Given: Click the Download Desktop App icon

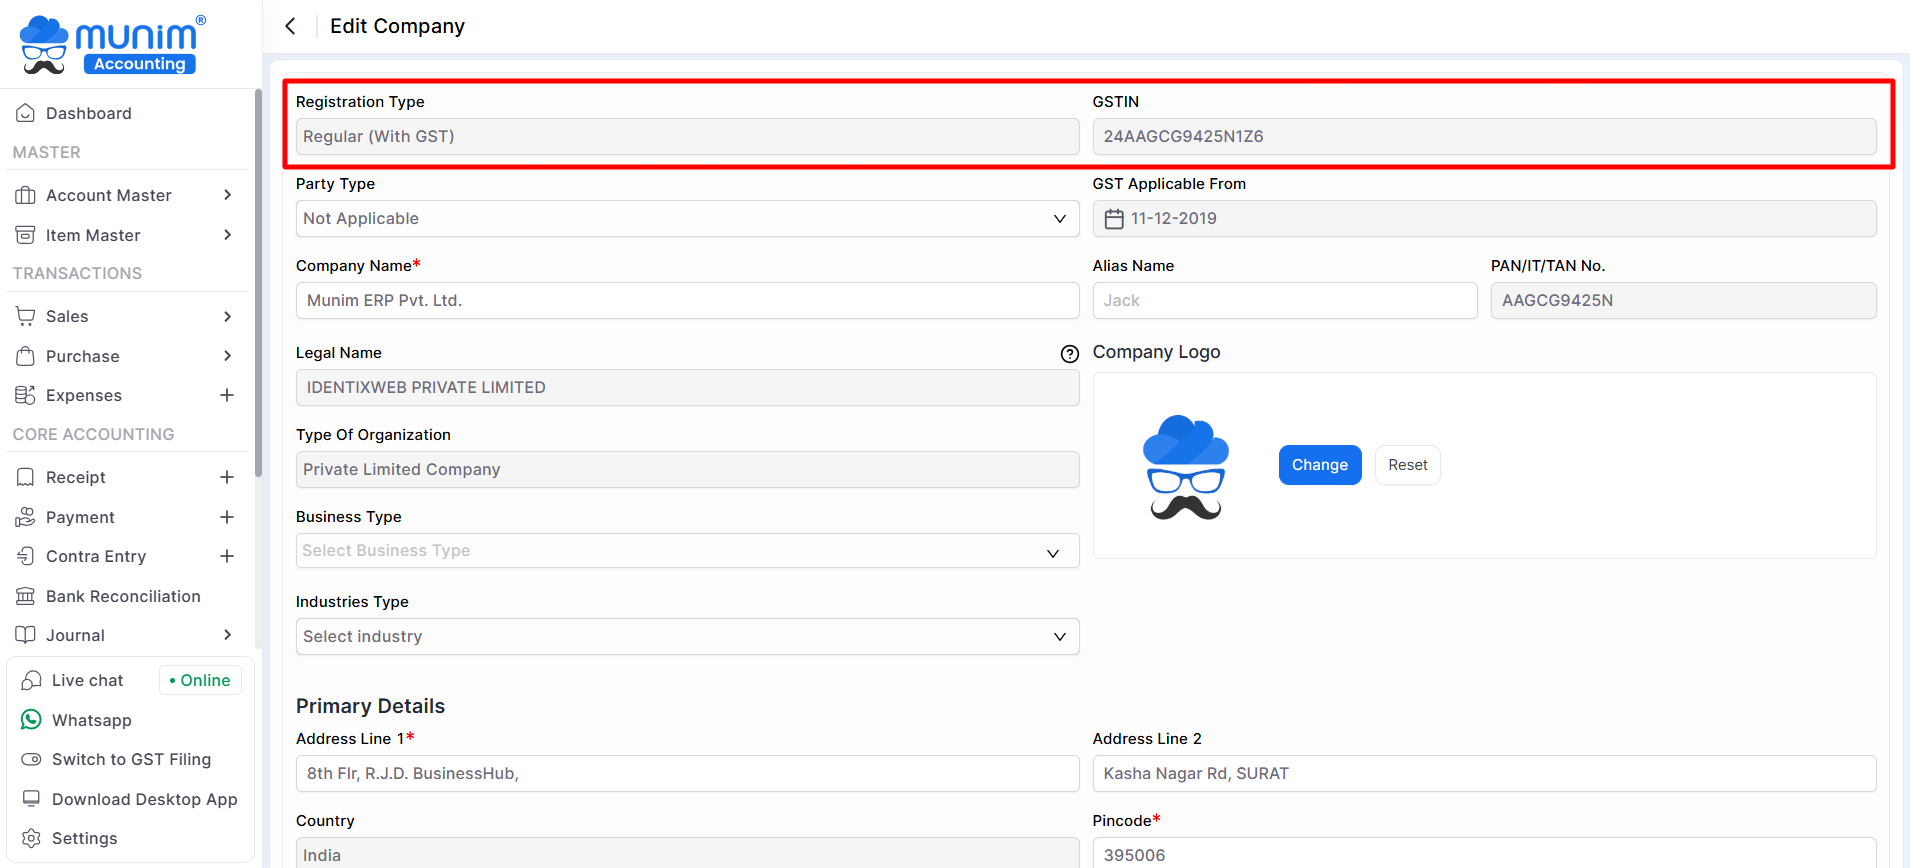Looking at the screenshot, I should (x=32, y=799).
